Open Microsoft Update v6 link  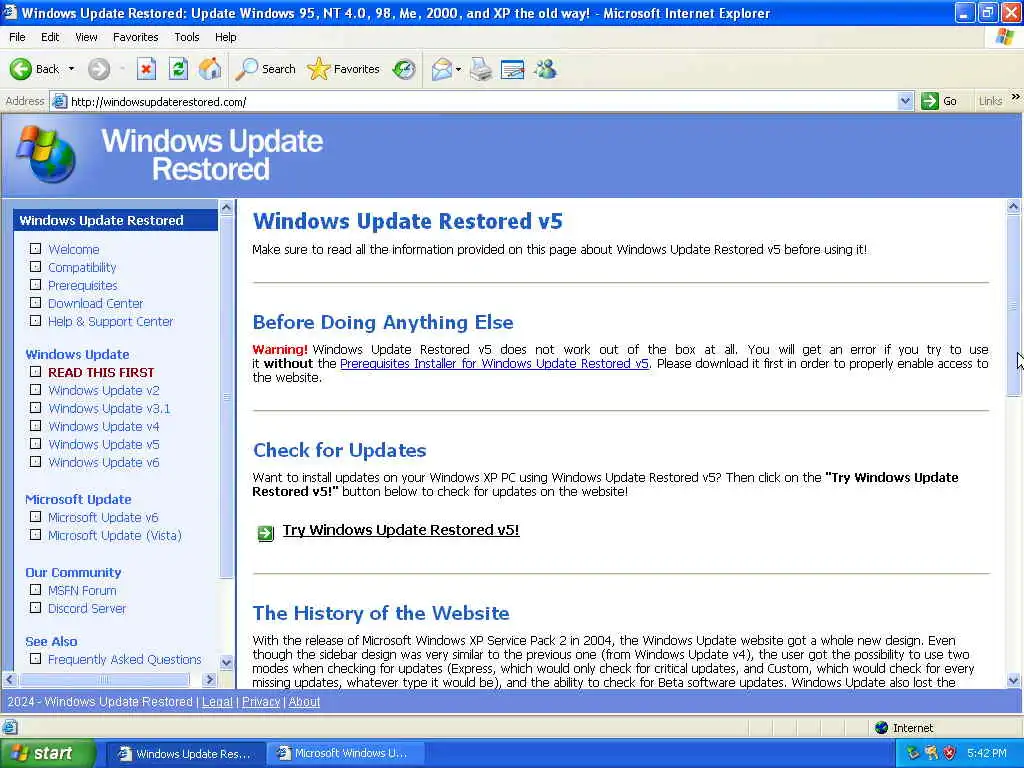coord(103,517)
